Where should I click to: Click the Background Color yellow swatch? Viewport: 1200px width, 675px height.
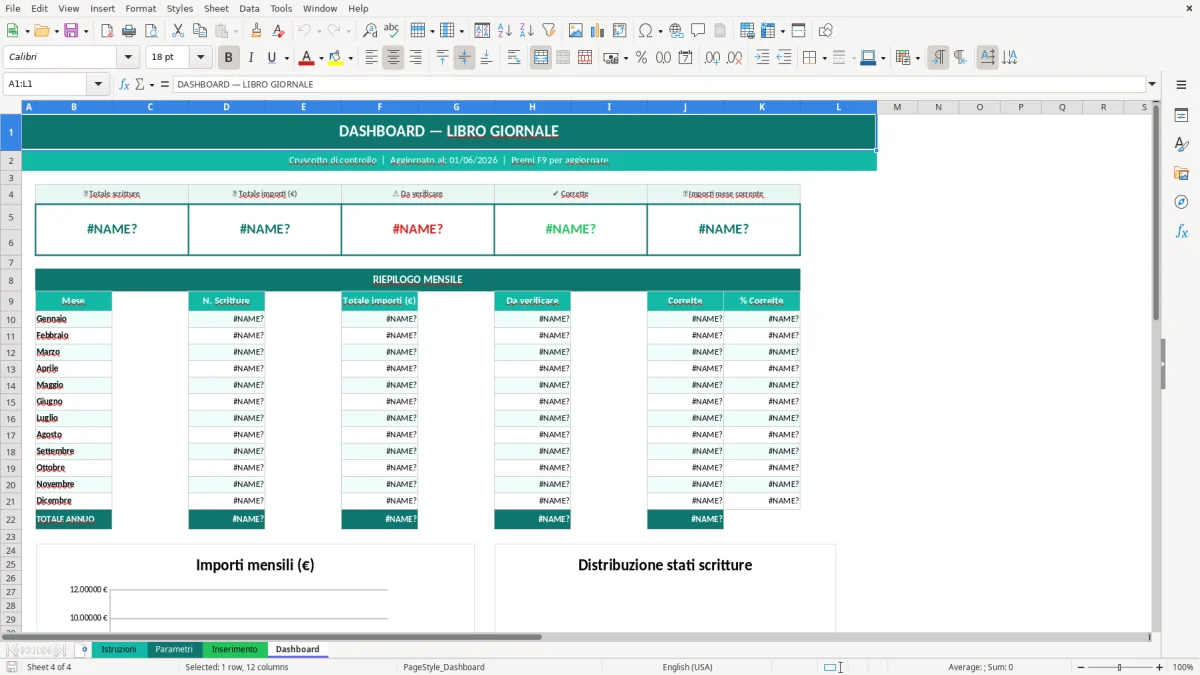[336, 58]
